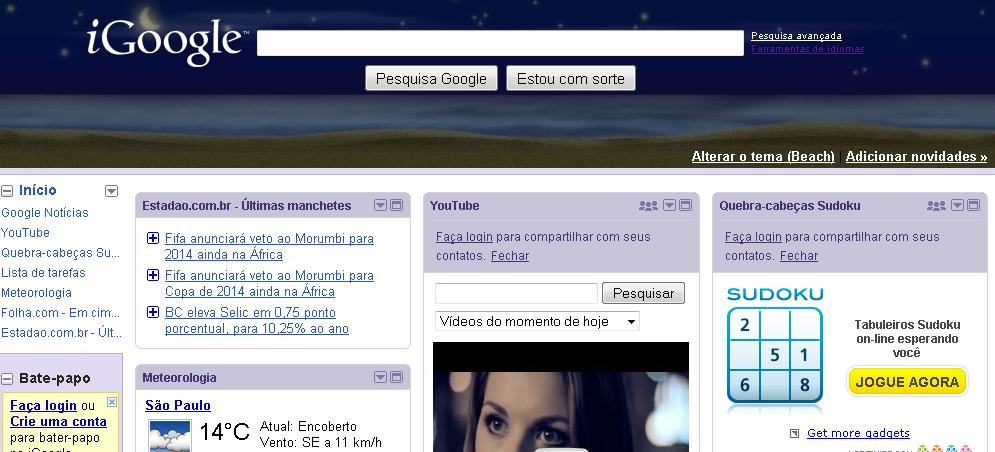Click the YouTube gadget search text field
995x452 pixels.
[x=516, y=293]
